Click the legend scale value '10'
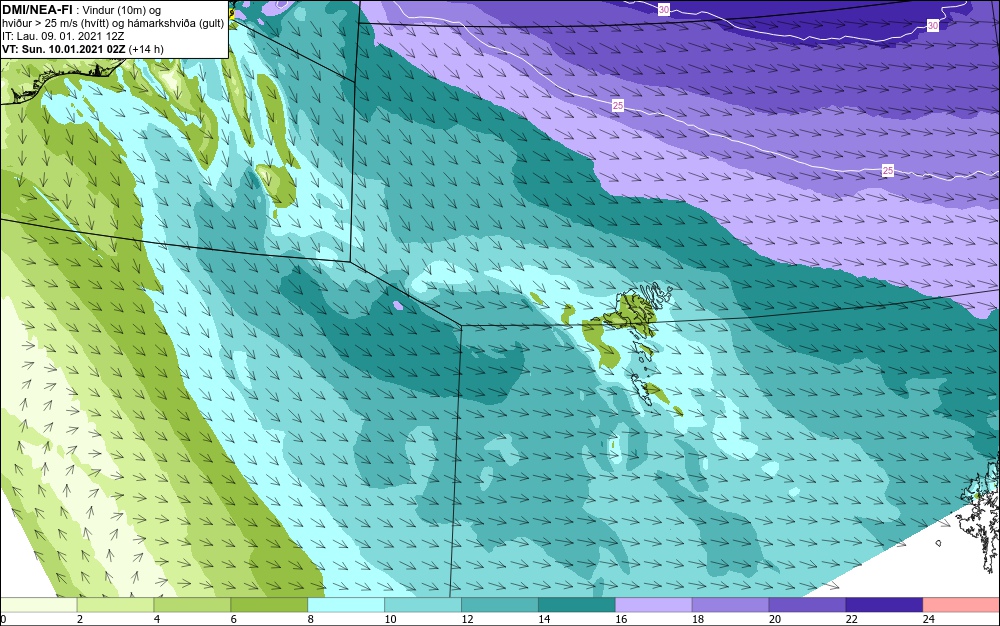1000x626 pixels. coord(390,619)
